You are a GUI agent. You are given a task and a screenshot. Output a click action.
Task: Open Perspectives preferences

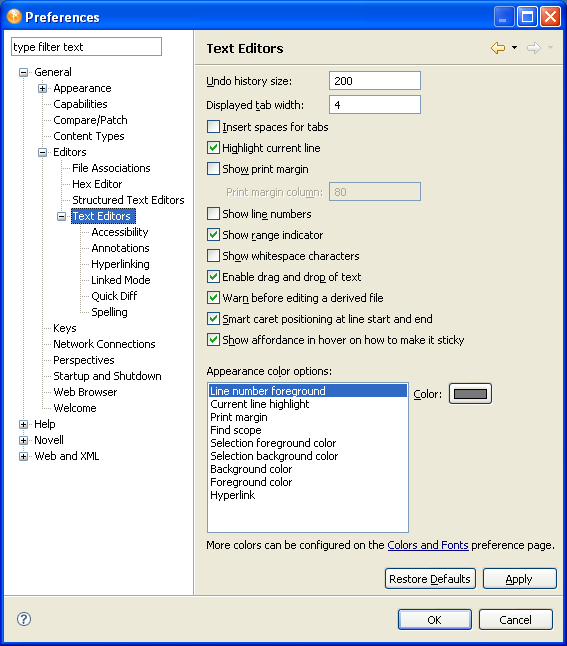click(x=84, y=360)
